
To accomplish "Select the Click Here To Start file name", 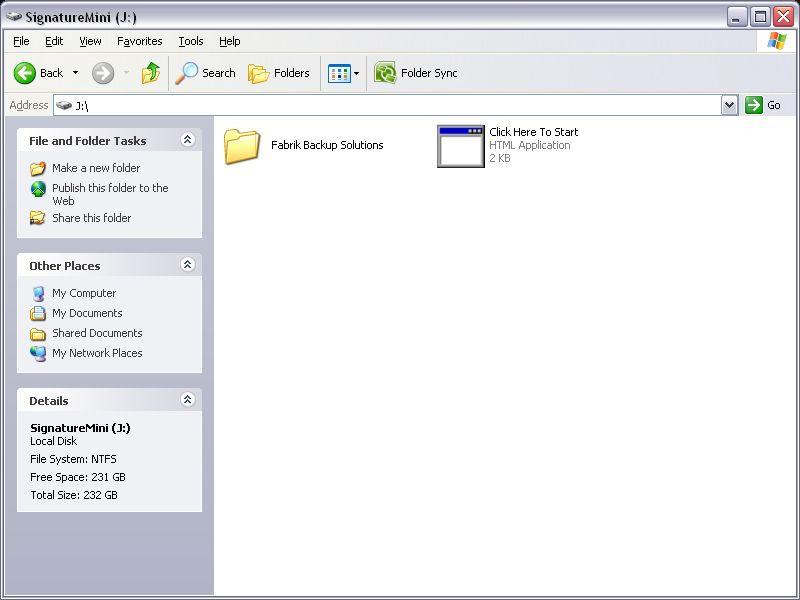I will [x=534, y=132].
